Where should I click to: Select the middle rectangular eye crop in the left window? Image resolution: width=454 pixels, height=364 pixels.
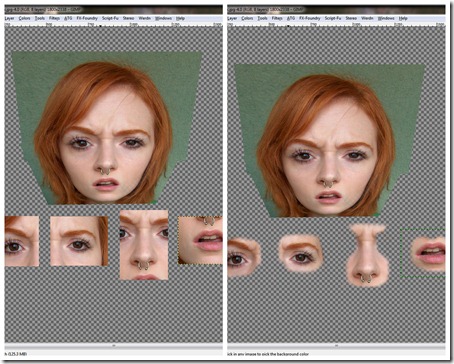click(x=79, y=241)
